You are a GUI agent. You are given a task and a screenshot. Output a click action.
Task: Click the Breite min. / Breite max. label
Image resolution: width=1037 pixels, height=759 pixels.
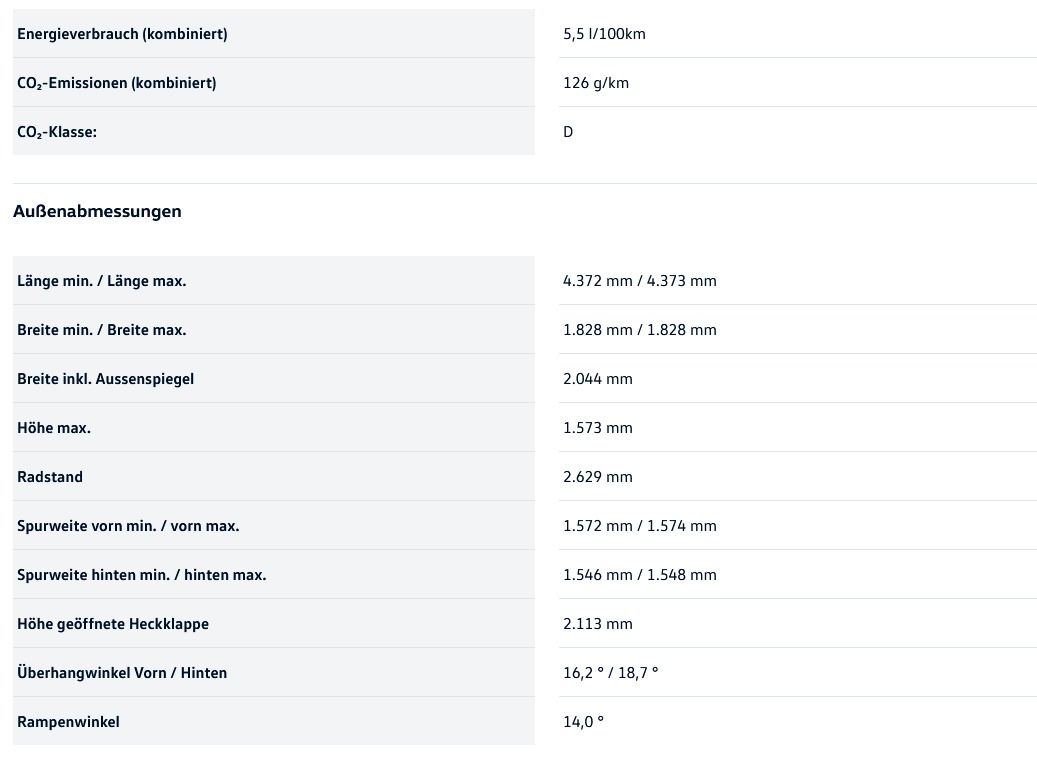click(x=101, y=330)
